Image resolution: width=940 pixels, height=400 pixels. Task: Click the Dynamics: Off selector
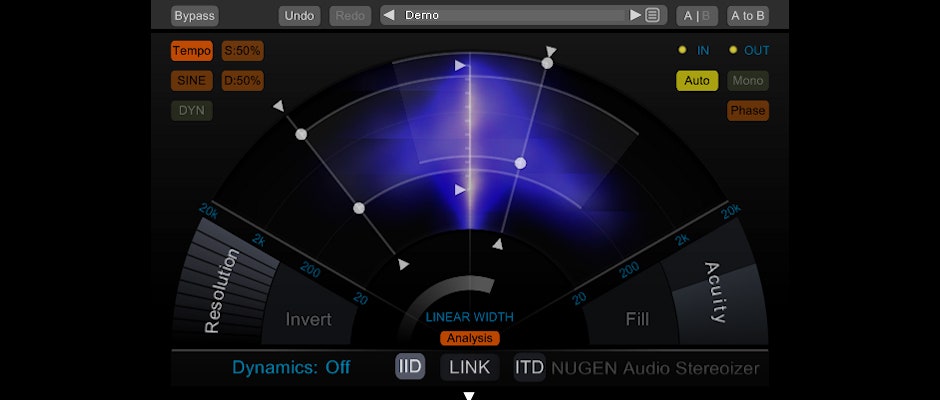(x=291, y=367)
